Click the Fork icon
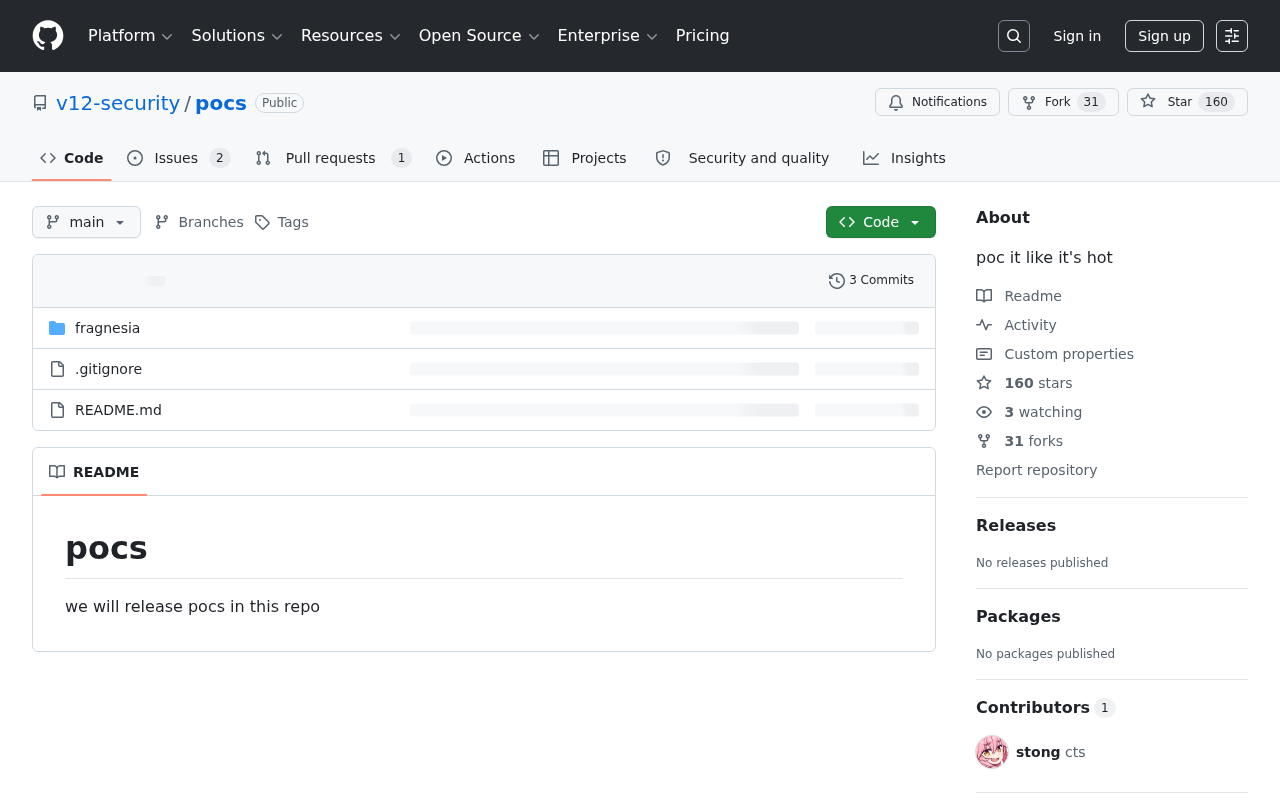 click(1029, 102)
